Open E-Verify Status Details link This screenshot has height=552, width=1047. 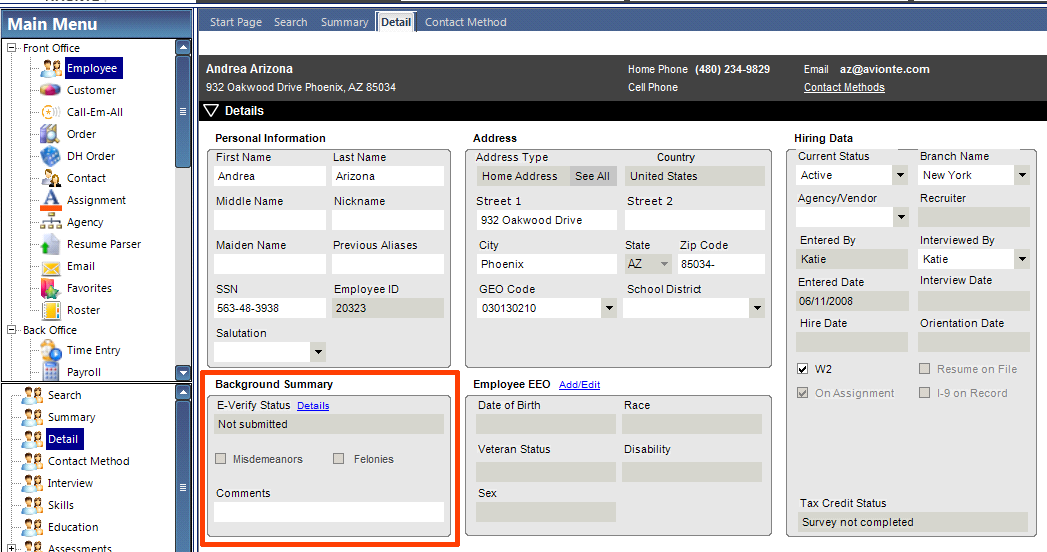coord(313,406)
